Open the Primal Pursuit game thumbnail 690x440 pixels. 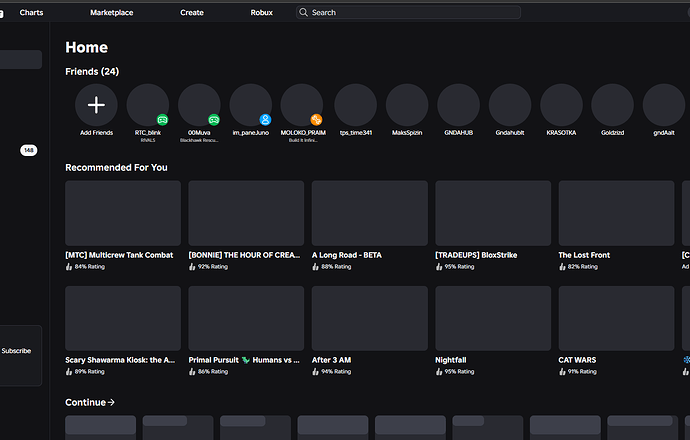[x=246, y=318]
